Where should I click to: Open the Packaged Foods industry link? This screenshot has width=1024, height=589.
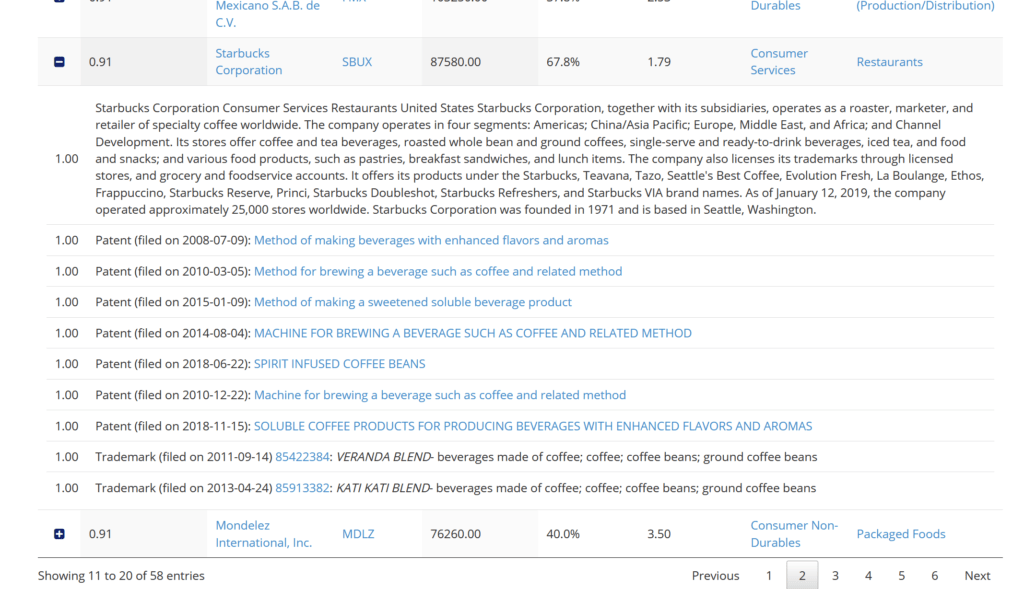pos(901,534)
